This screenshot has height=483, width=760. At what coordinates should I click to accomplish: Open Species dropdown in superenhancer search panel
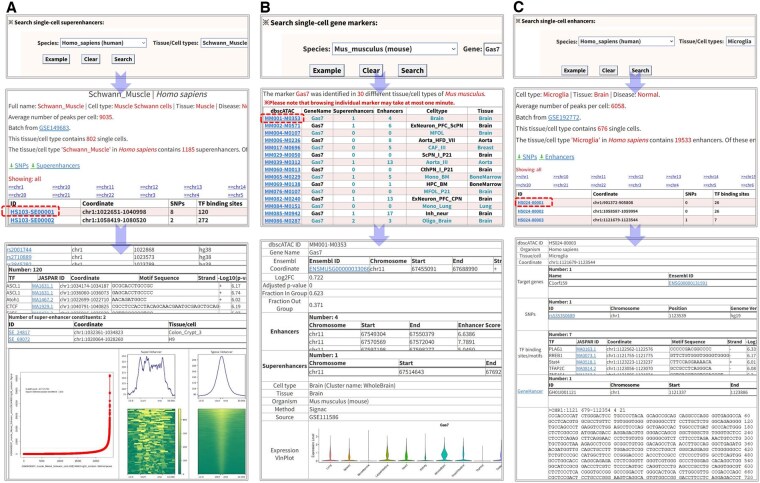coord(103,43)
